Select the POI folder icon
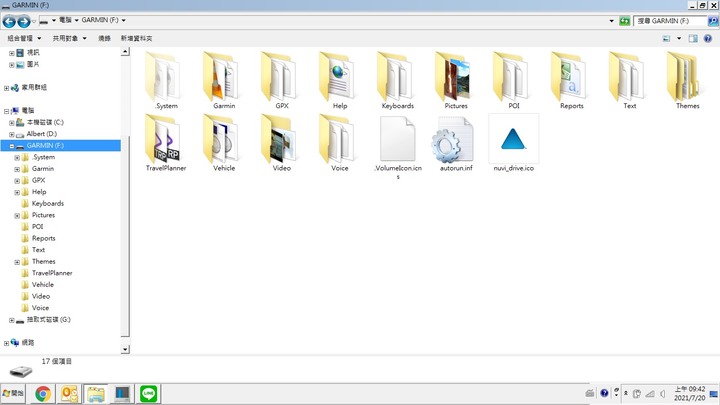This screenshot has width=720, height=405. pos(513,77)
